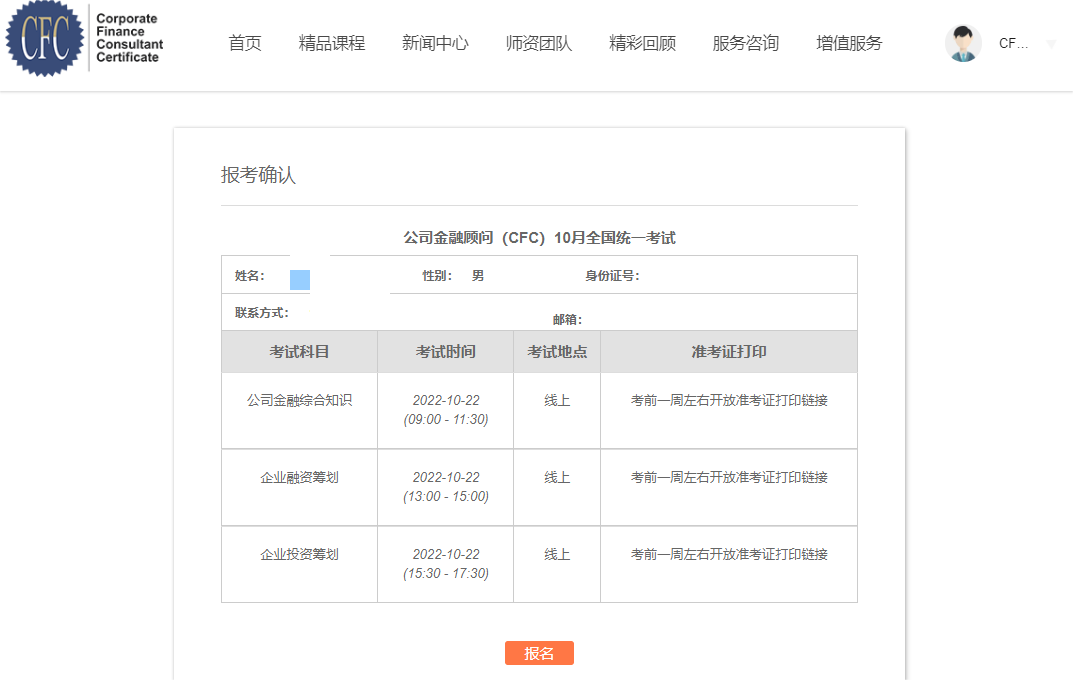The height and width of the screenshot is (680, 1073).
Task: Click the gender value 男
Action: click(x=478, y=276)
